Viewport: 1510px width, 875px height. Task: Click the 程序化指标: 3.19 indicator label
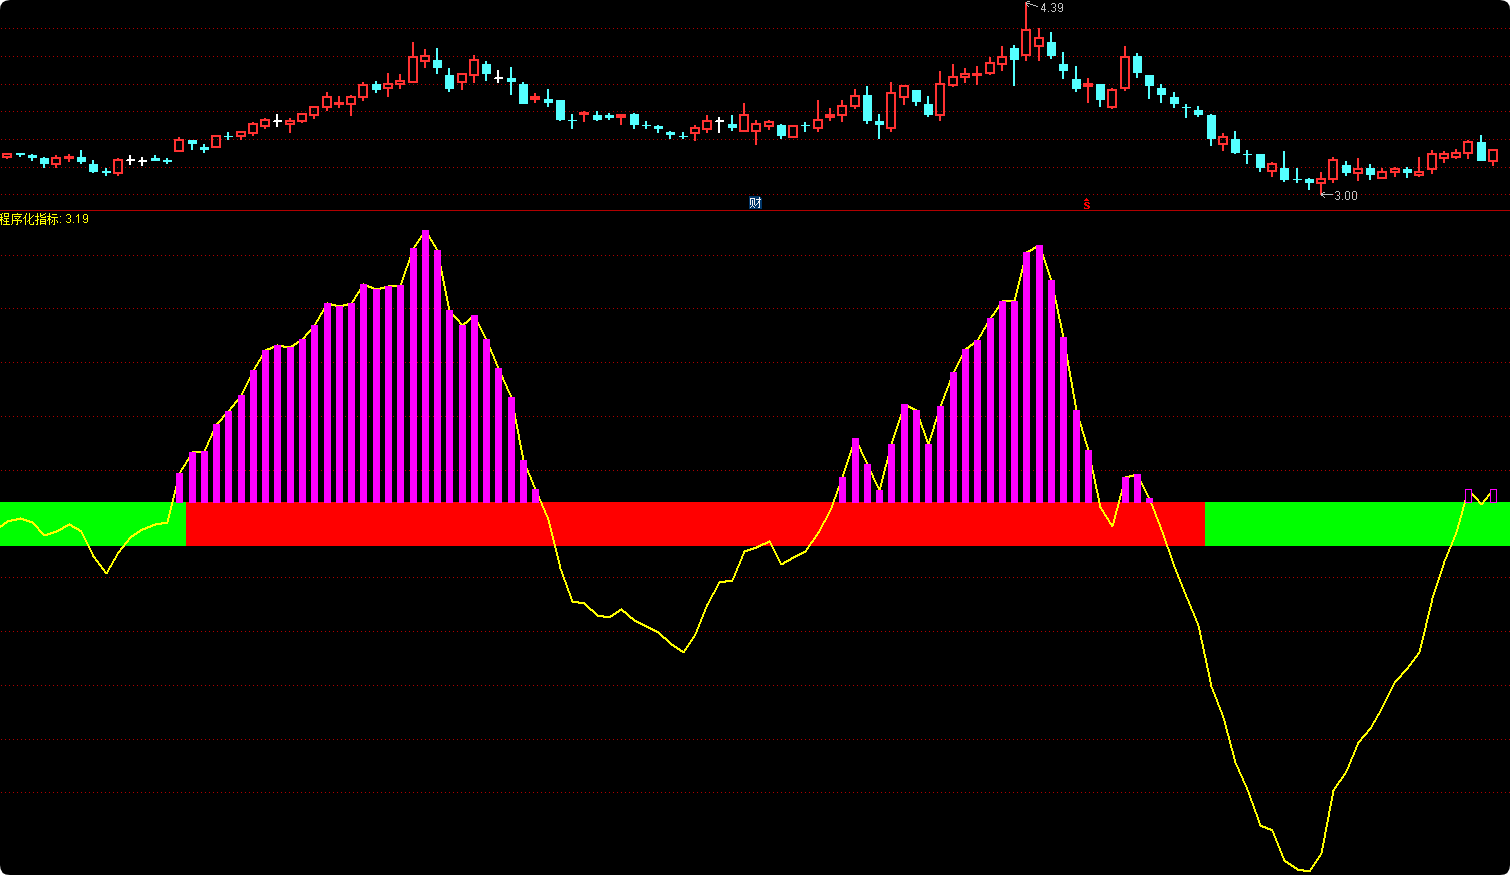click(x=44, y=219)
